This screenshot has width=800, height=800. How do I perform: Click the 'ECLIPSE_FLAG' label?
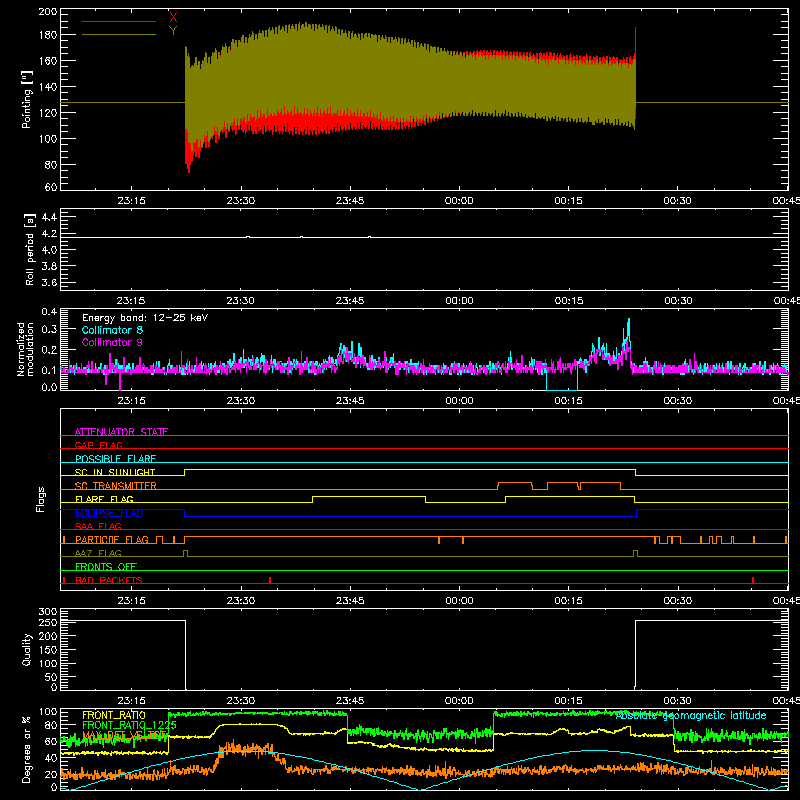click(x=109, y=513)
